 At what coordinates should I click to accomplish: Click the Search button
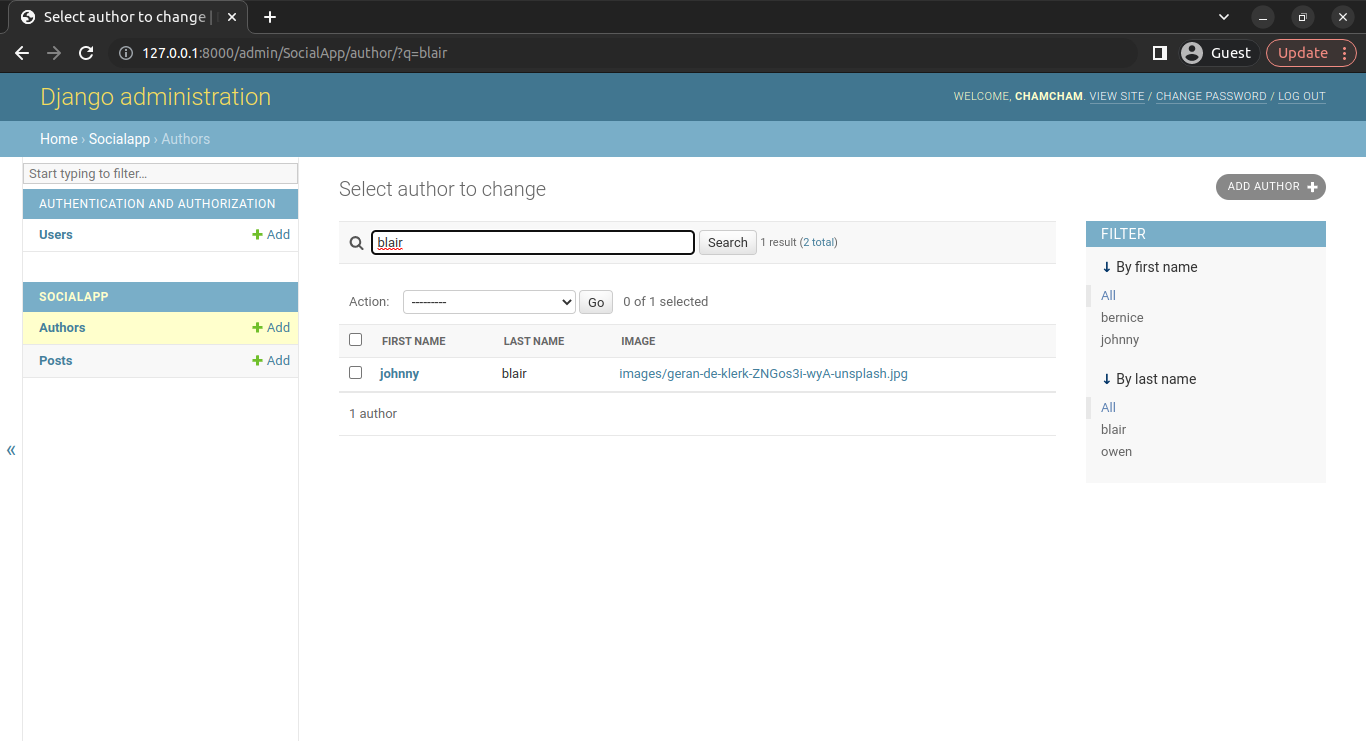click(x=727, y=243)
